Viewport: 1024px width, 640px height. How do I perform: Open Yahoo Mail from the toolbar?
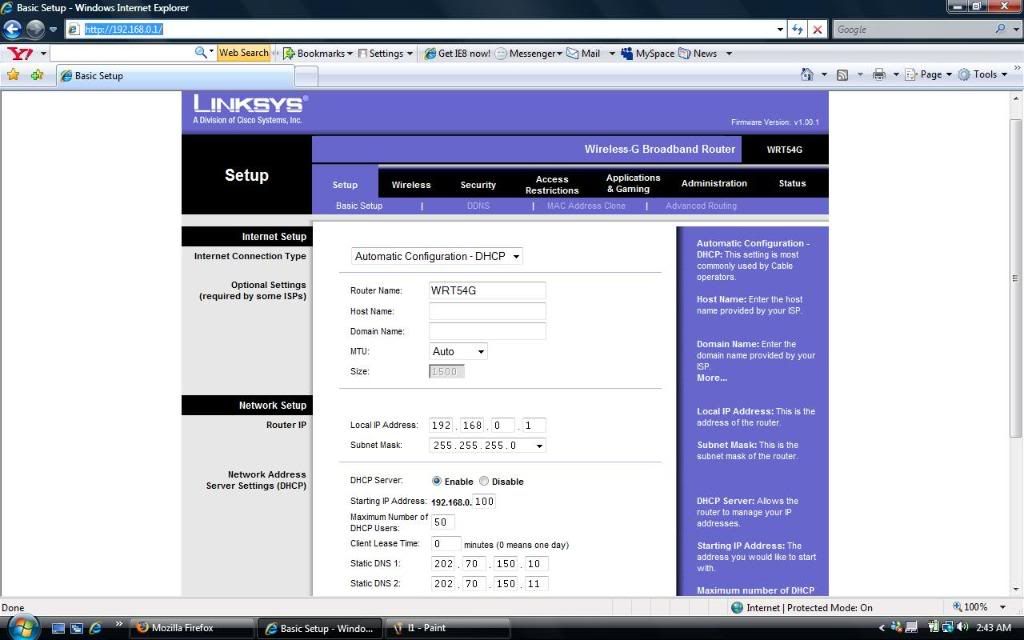coord(583,54)
